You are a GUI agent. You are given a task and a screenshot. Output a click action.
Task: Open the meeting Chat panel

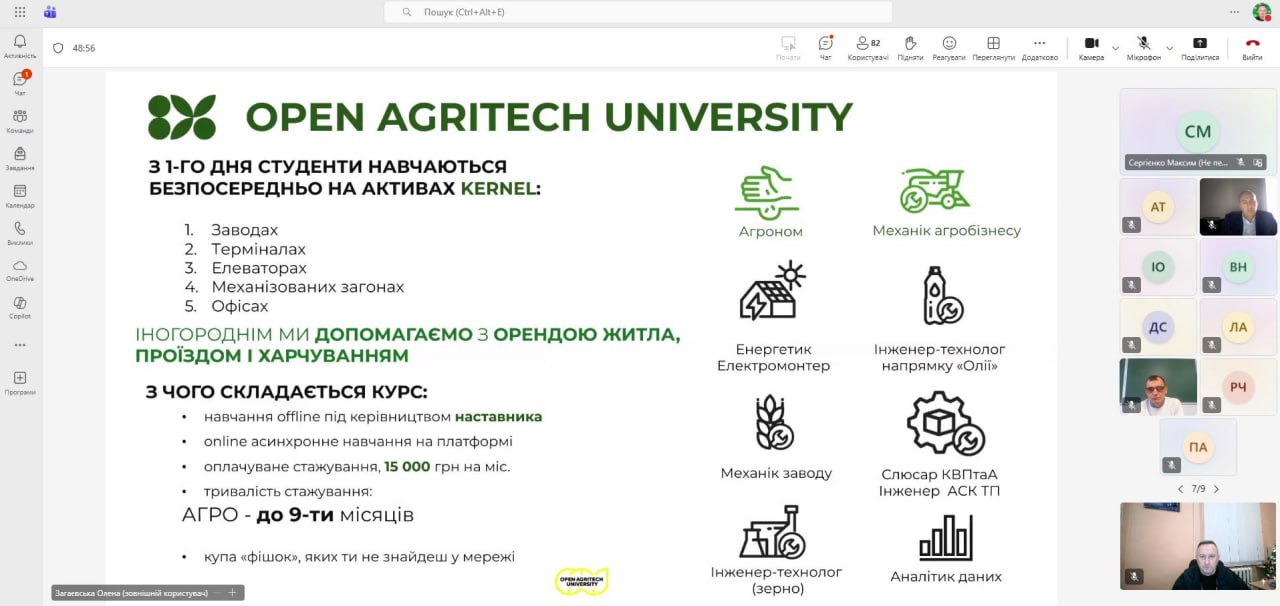[825, 47]
